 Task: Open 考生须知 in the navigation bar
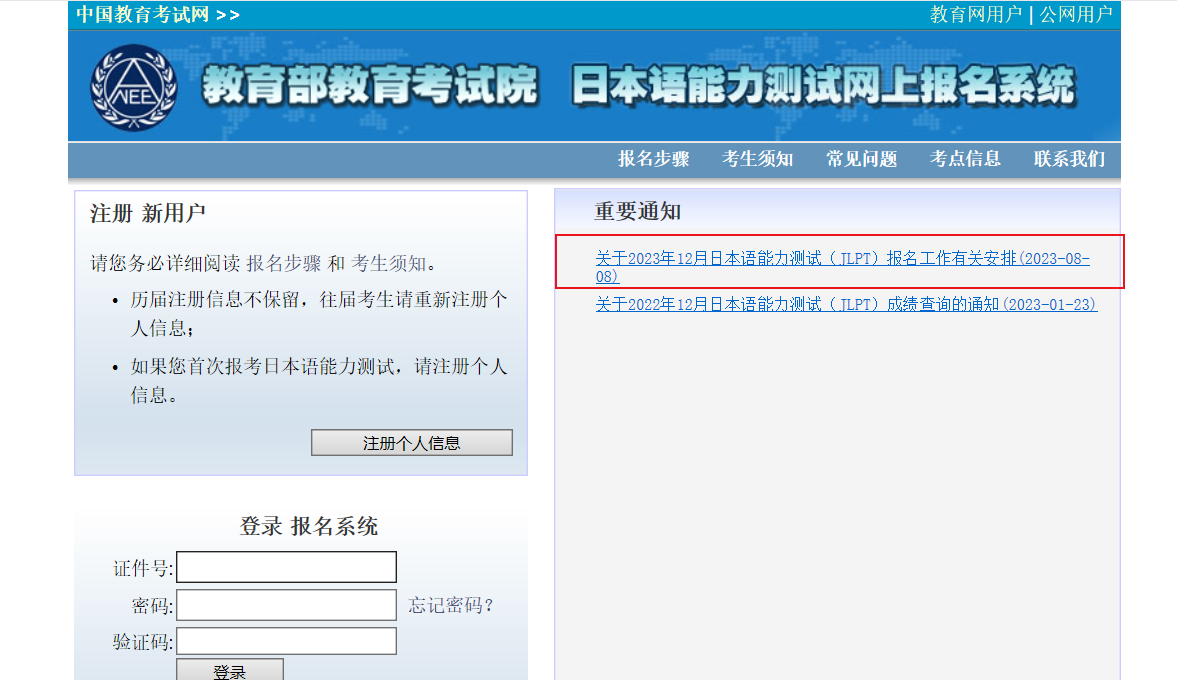pyautogui.click(x=757, y=159)
